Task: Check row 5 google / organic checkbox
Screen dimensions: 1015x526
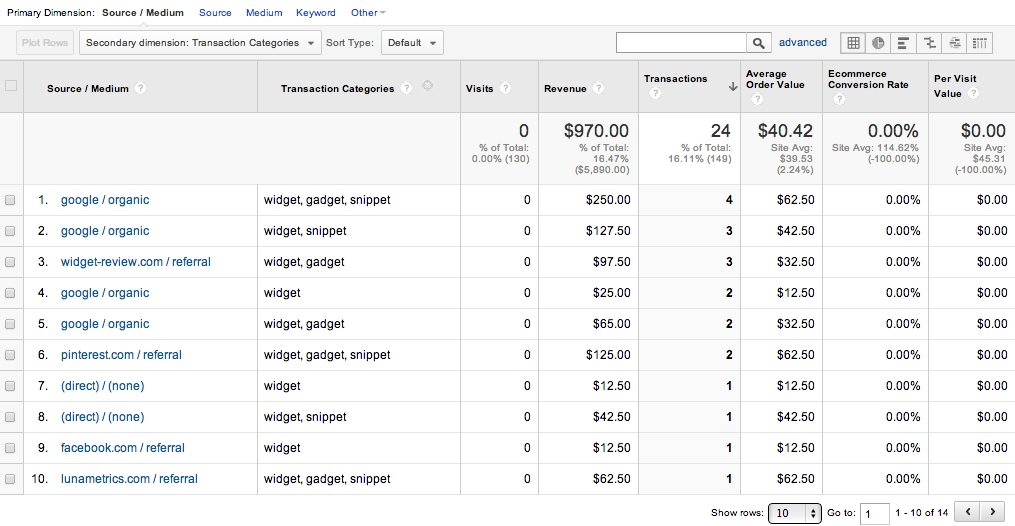Action: [x=10, y=324]
